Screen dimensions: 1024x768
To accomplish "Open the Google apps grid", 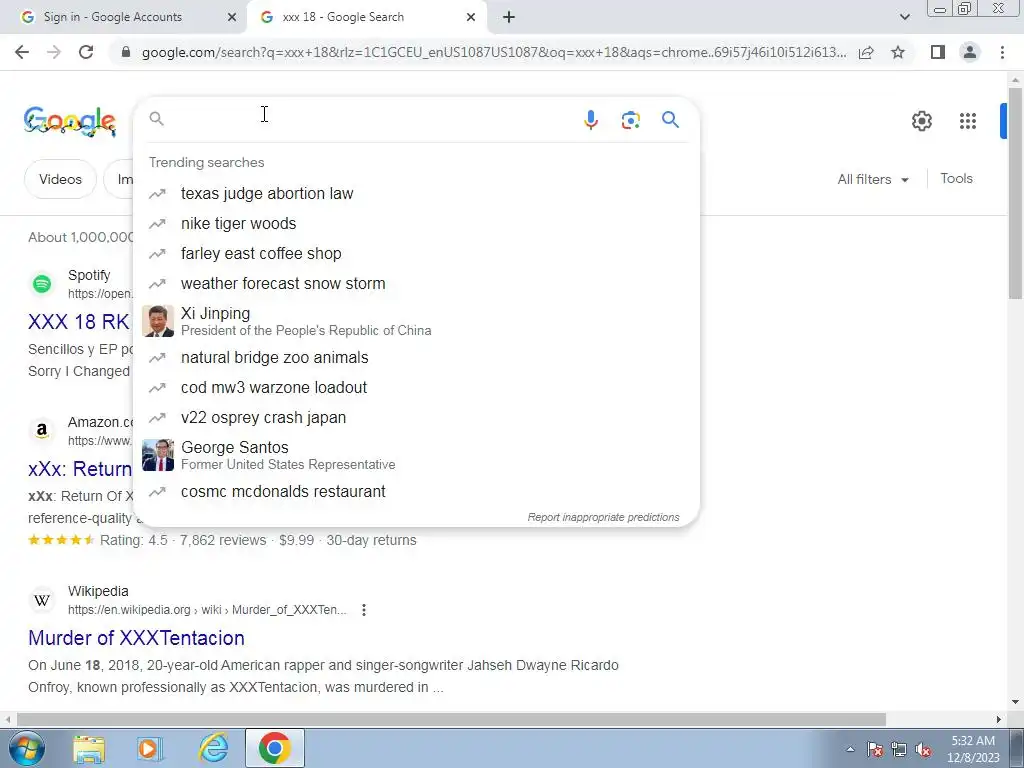I will pyautogui.click(x=968, y=121).
